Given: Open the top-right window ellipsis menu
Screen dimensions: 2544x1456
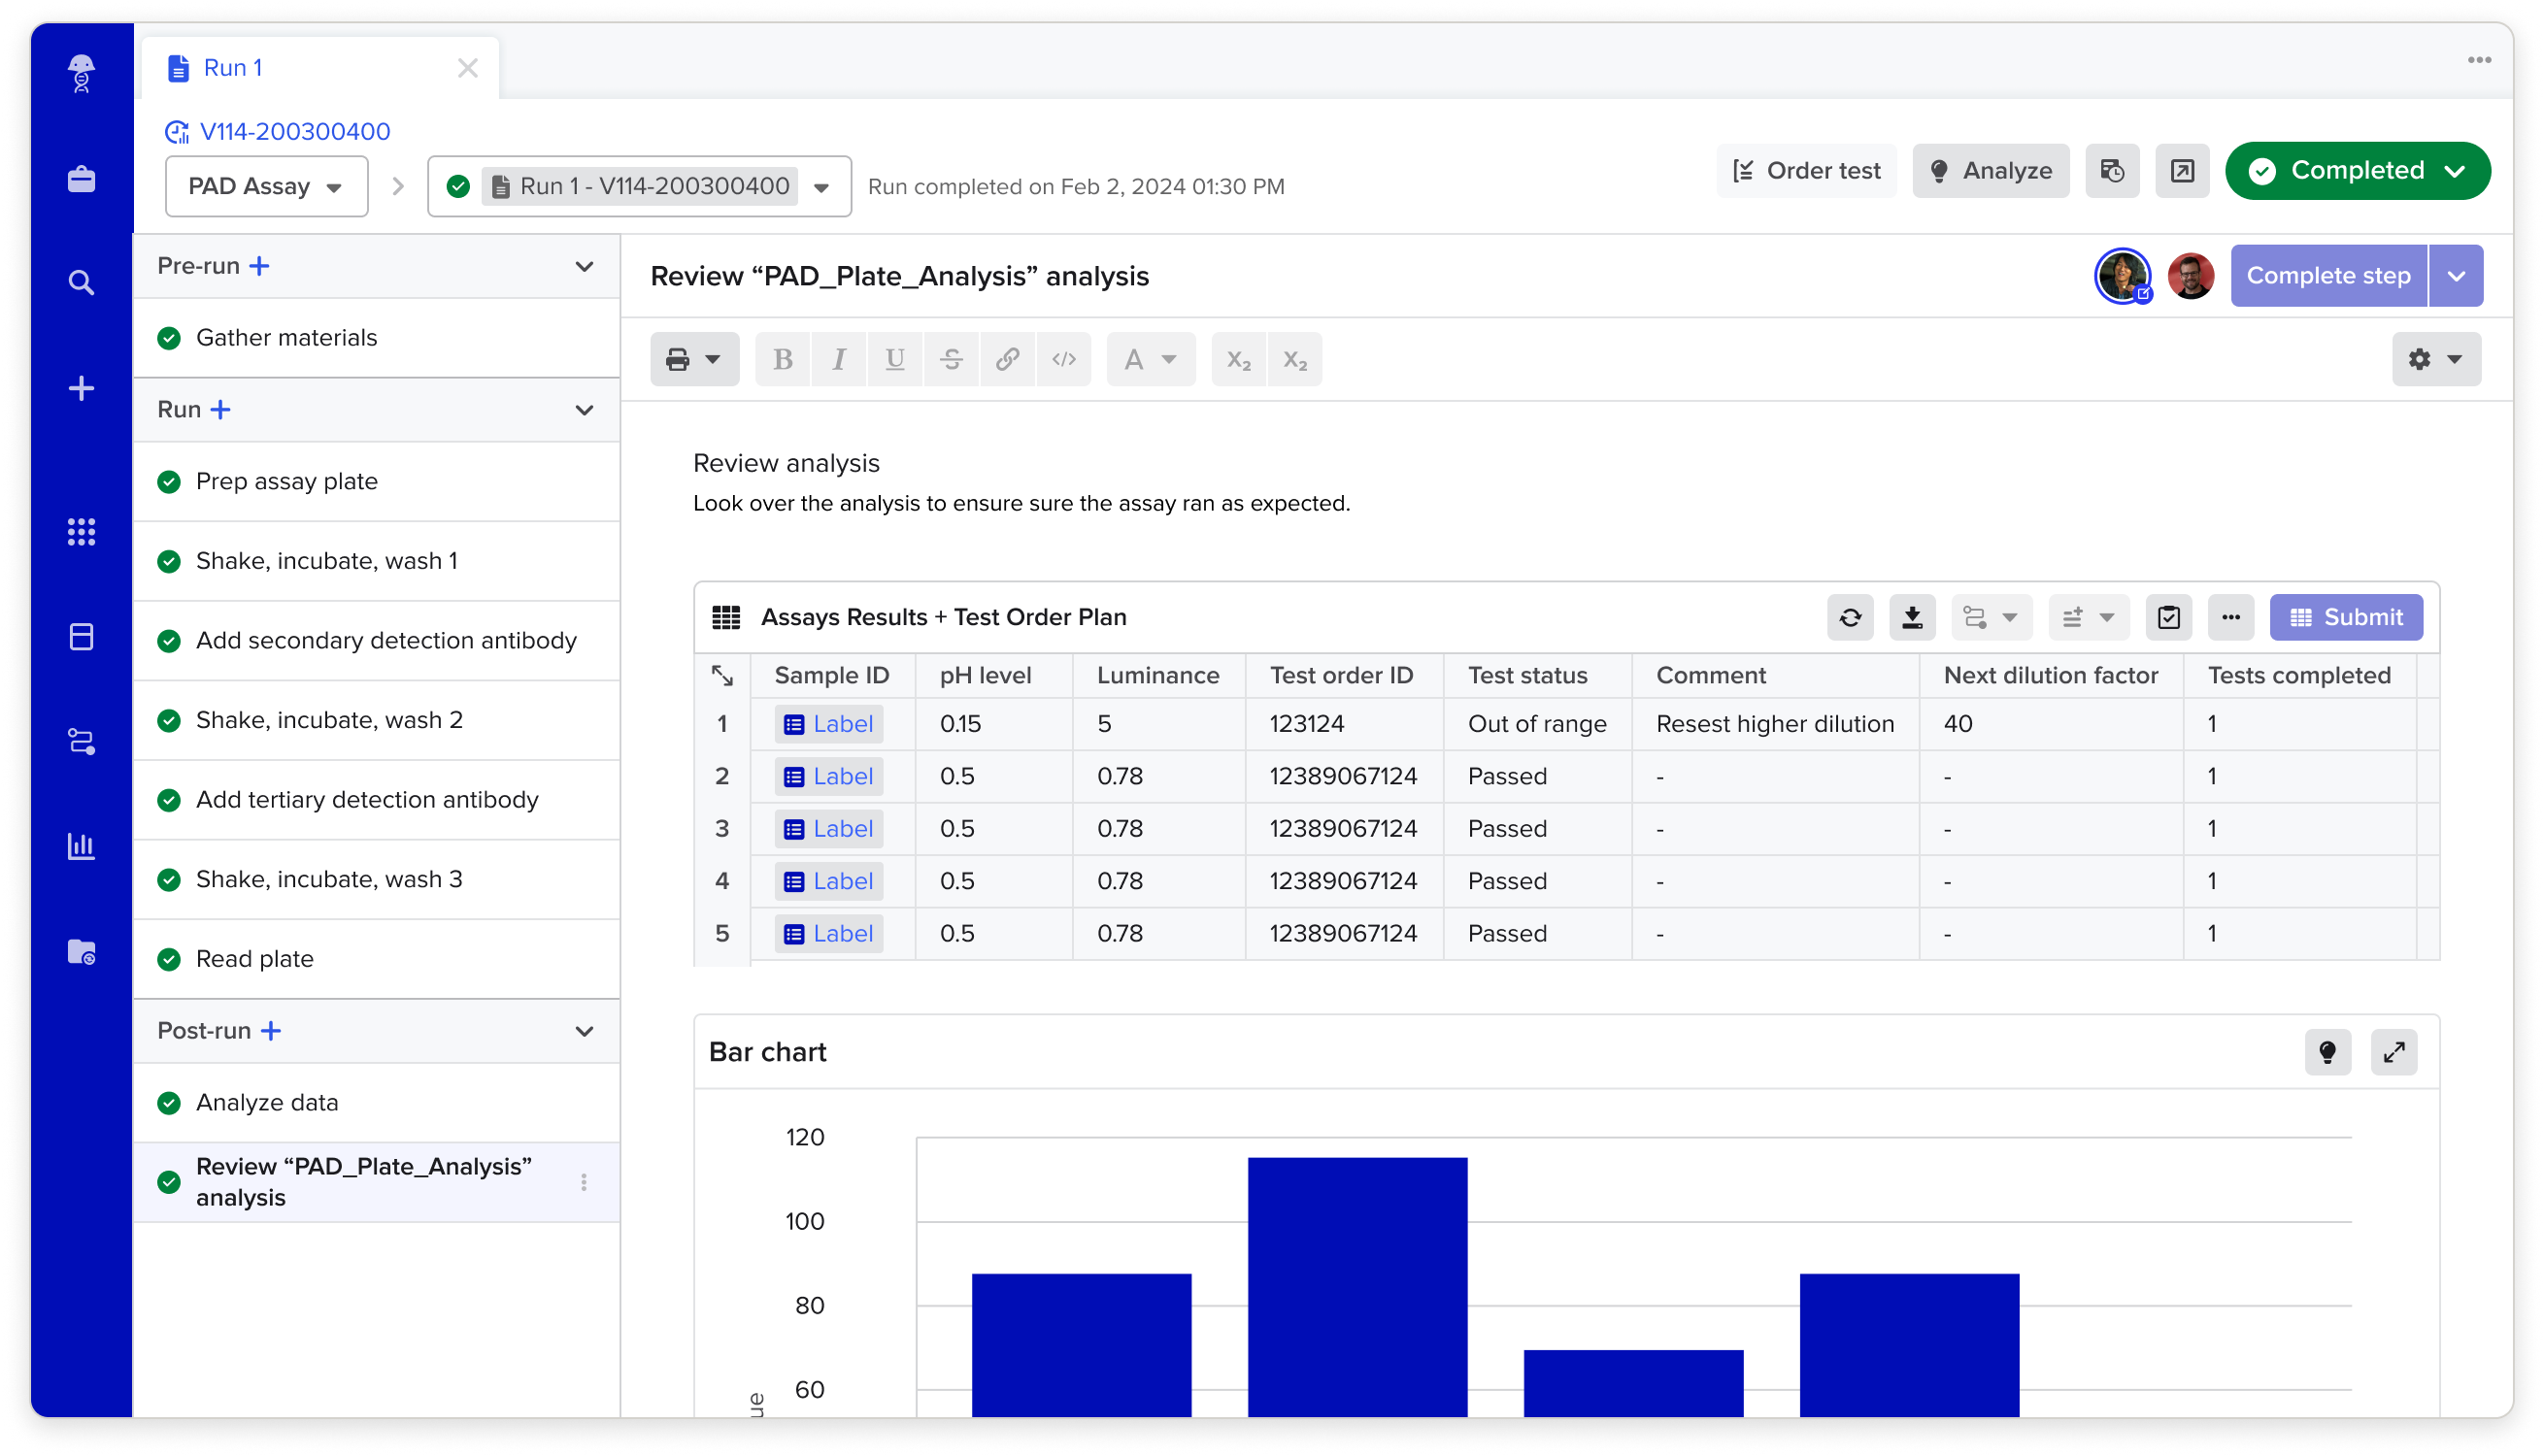Looking at the screenshot, I should click(2479, 60).
